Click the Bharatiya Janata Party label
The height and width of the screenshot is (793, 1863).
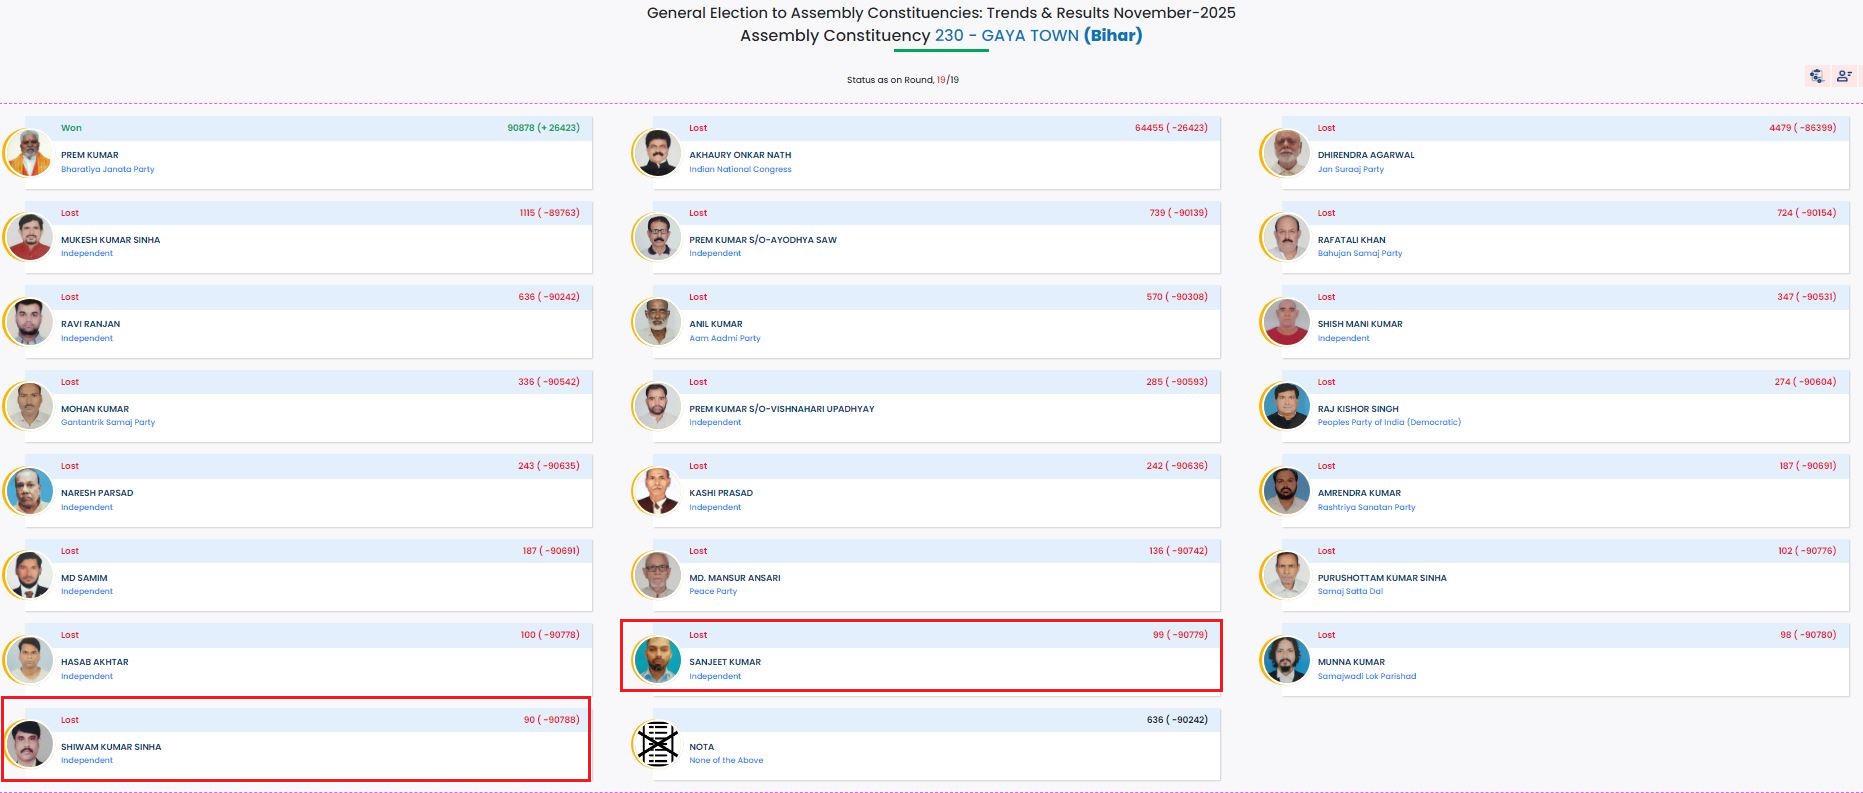pyautogui.click(x=107, y=169)
